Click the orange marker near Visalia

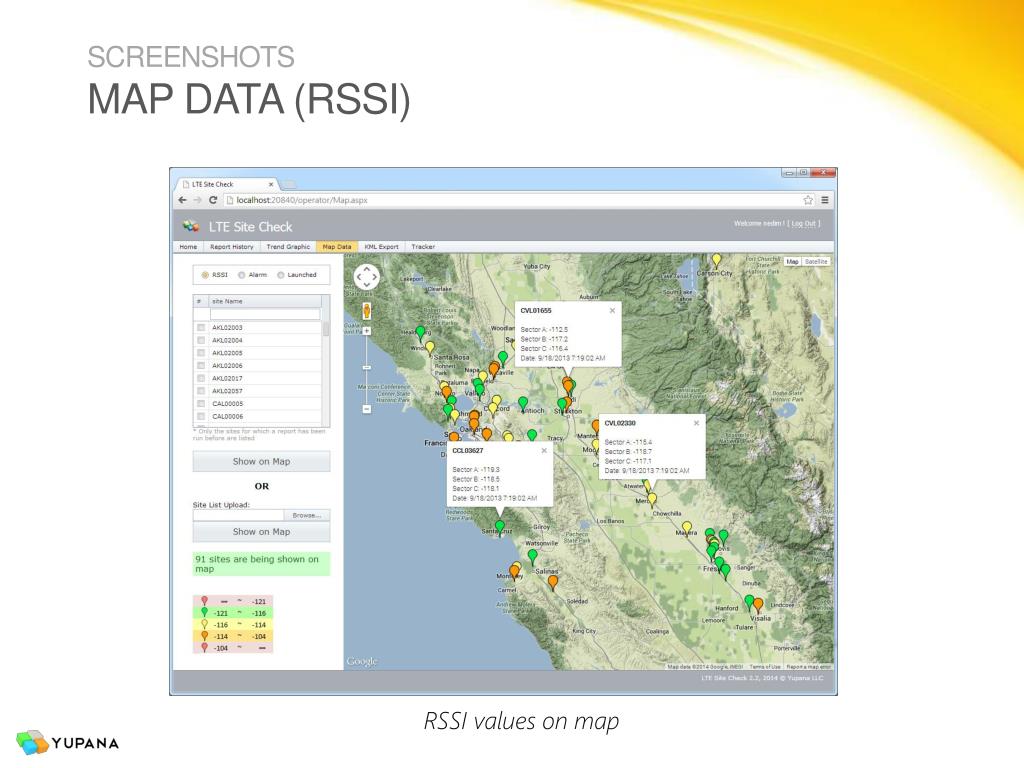(758, 604)
